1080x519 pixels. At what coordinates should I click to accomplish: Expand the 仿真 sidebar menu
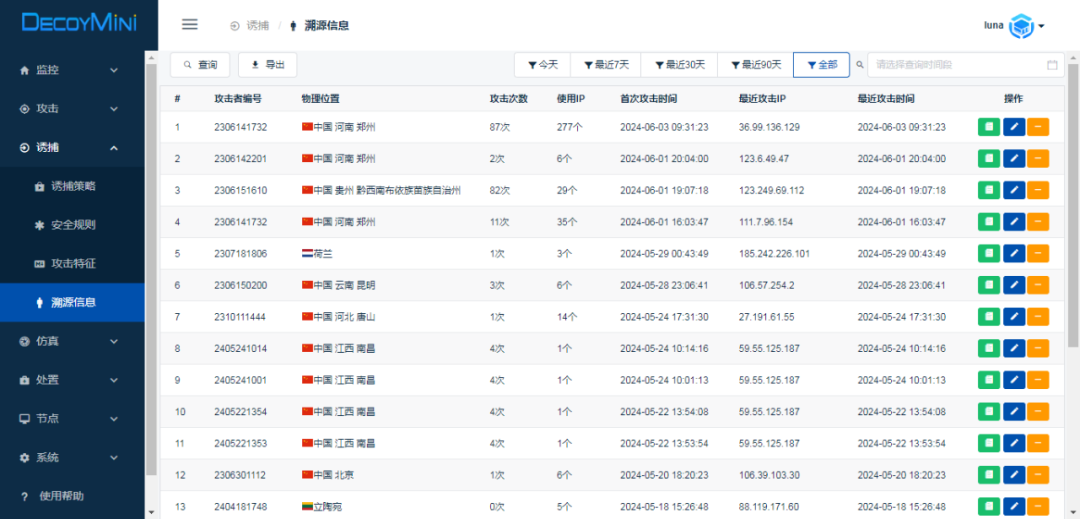(x=72, y=341)
